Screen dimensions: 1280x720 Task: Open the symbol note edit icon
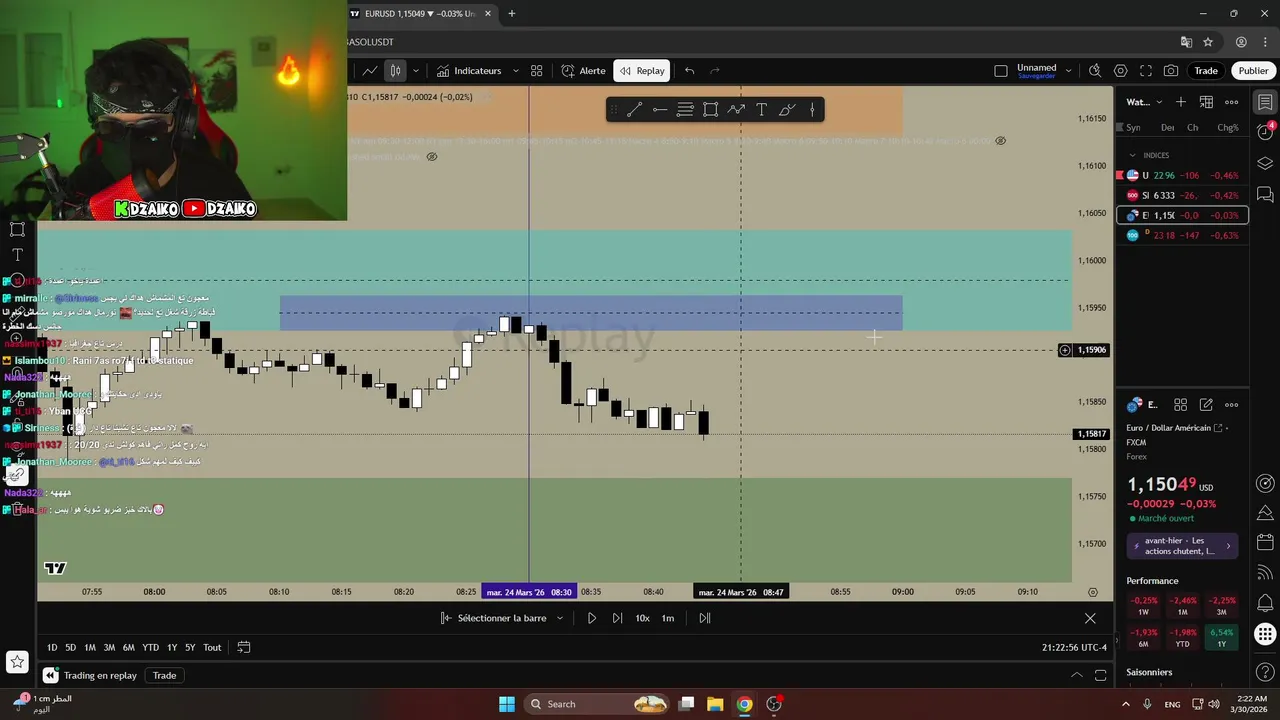[1206, 405]
